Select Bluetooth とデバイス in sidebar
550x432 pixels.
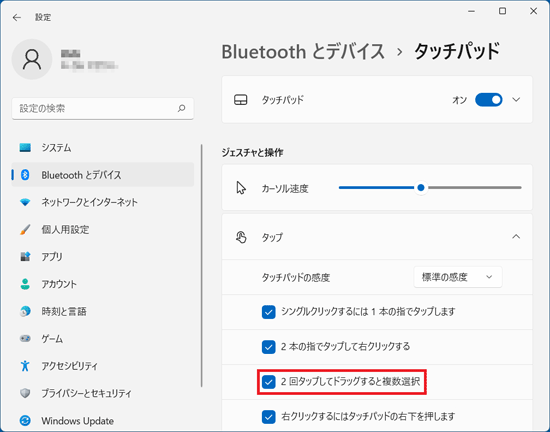[x=102, y=175]
